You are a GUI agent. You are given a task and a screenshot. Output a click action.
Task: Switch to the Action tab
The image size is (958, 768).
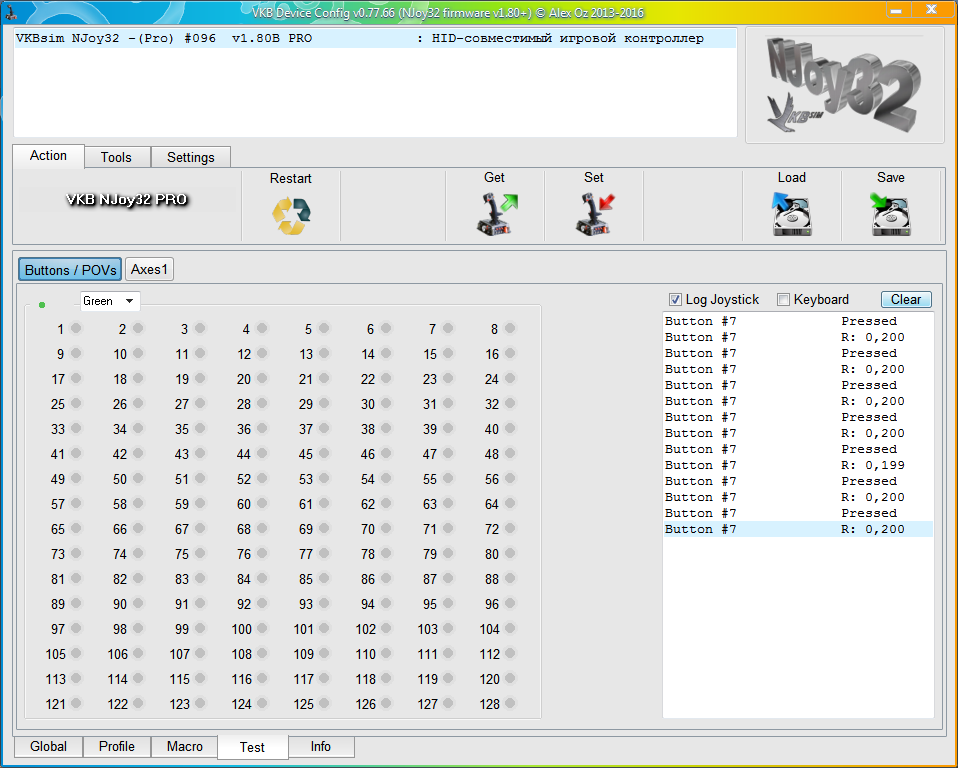pos(48,156)
